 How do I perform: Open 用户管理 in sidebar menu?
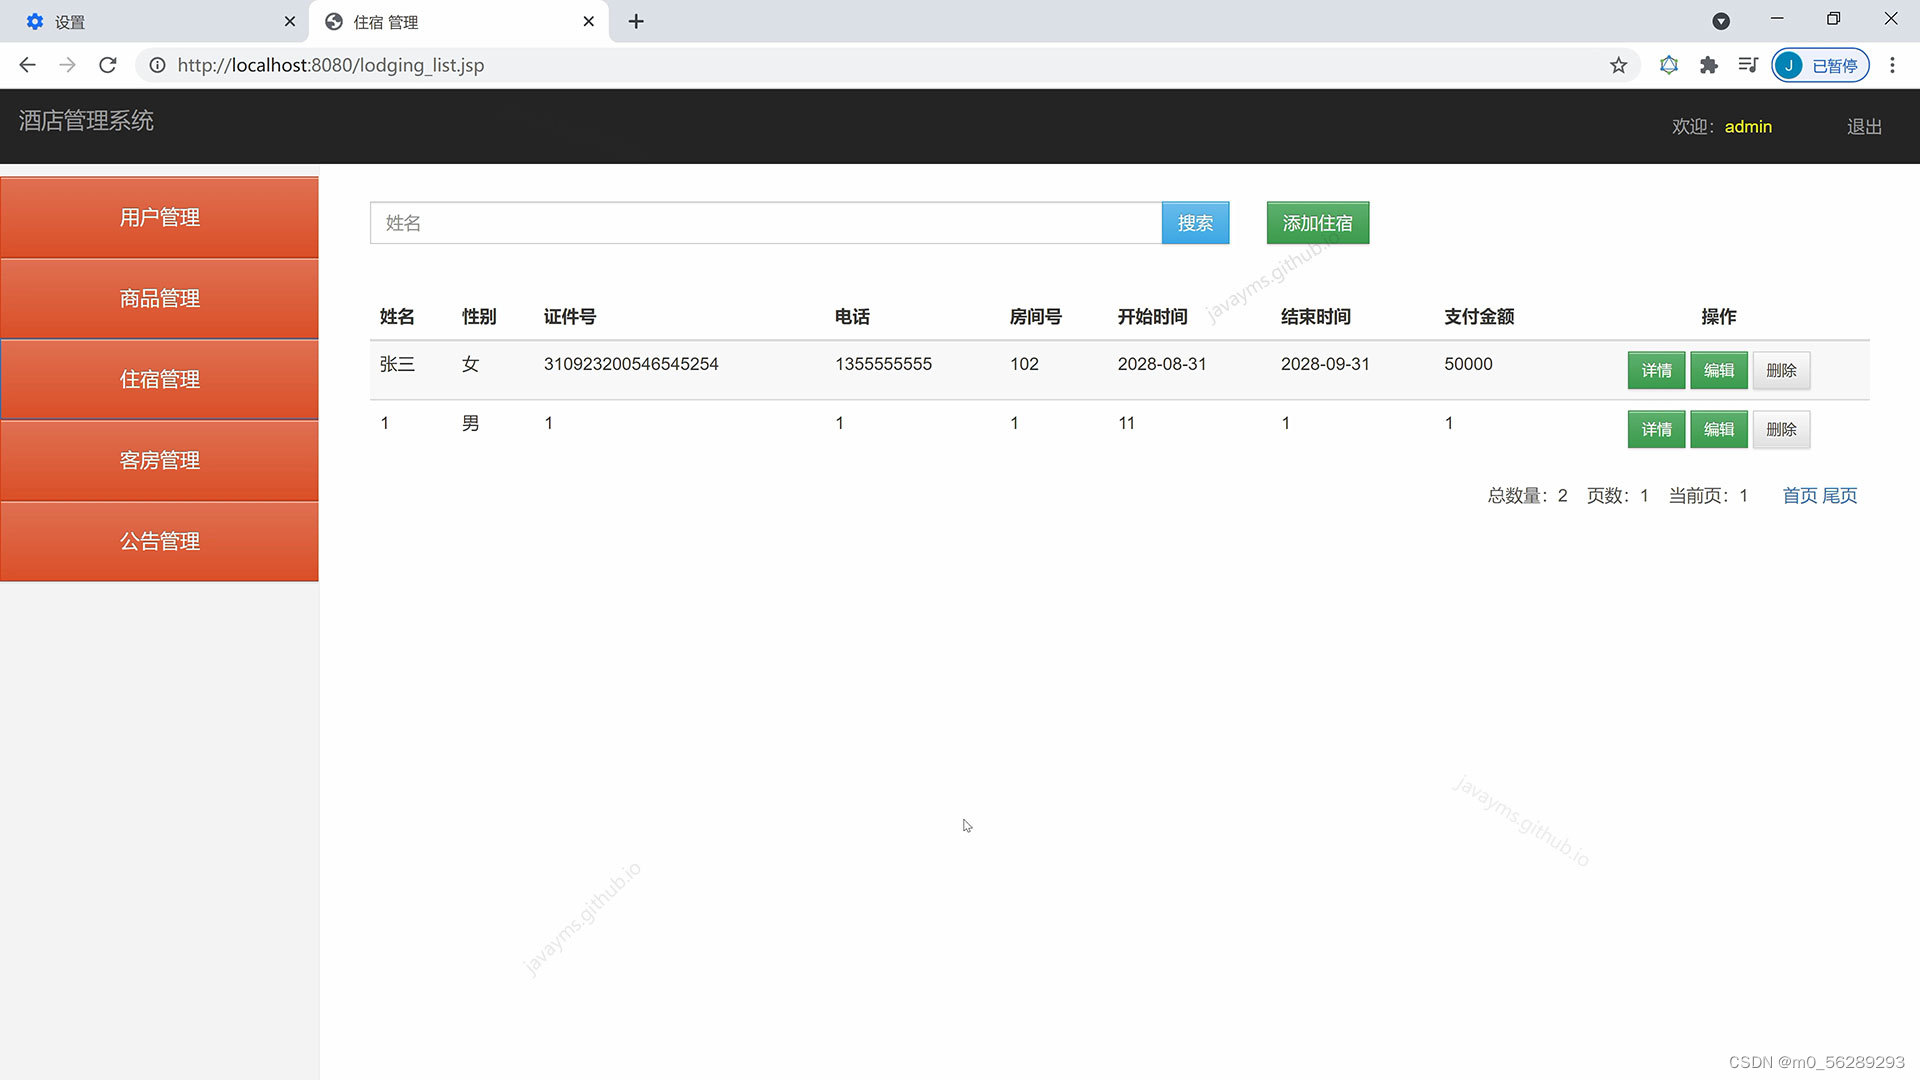click(x=160, y=217)
